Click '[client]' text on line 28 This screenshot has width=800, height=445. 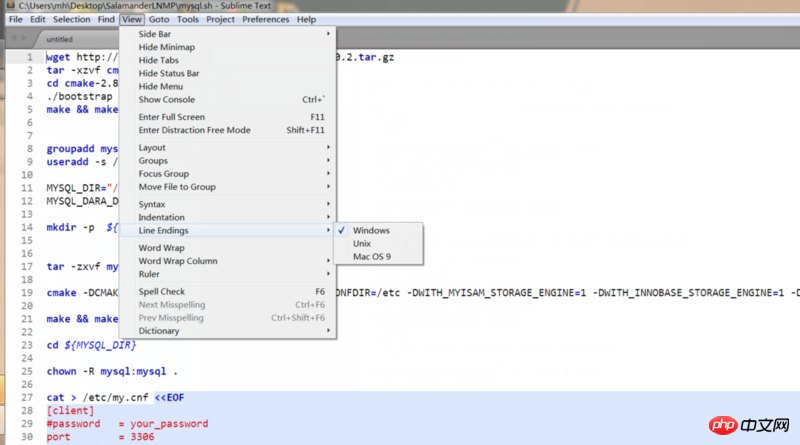(70, 411)
